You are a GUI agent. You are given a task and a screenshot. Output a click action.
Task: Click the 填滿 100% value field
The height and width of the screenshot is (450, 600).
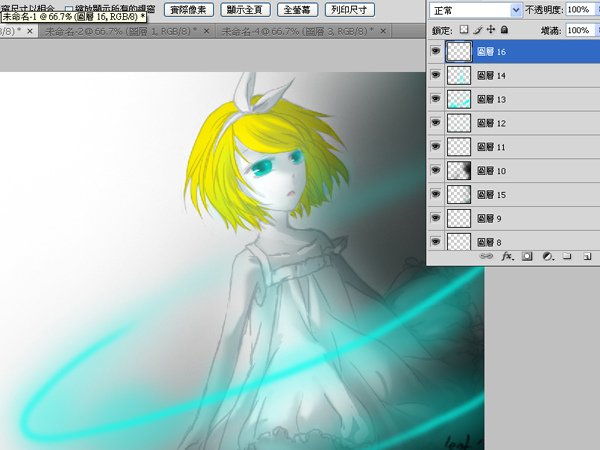click(580, 30)
